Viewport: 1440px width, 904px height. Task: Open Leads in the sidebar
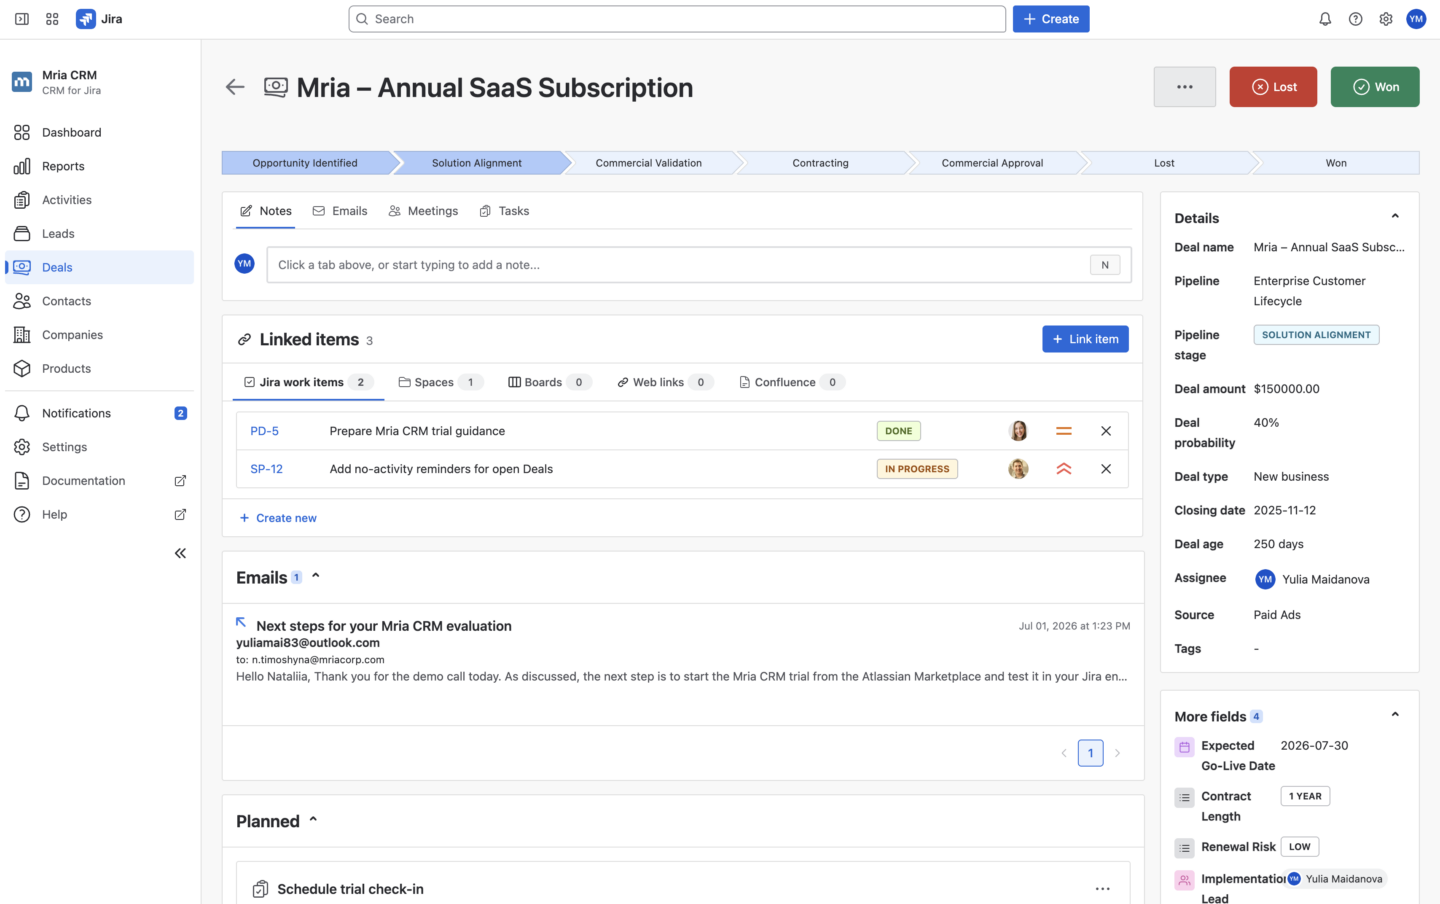100,234
